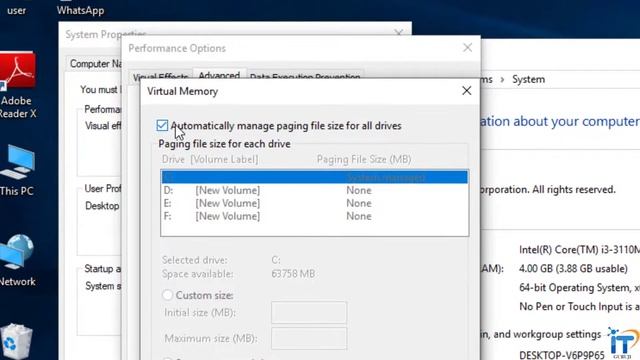
Task: Open Computer Name tab in System Properties
Action: (95, 64)
